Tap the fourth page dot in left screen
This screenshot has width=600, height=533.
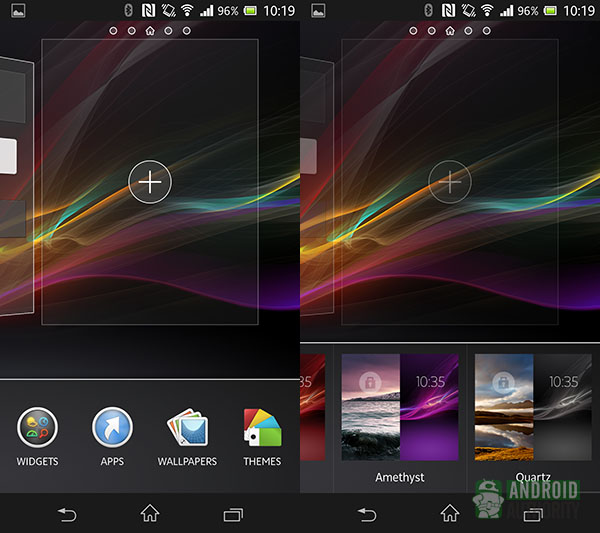[x=168, y=31]
